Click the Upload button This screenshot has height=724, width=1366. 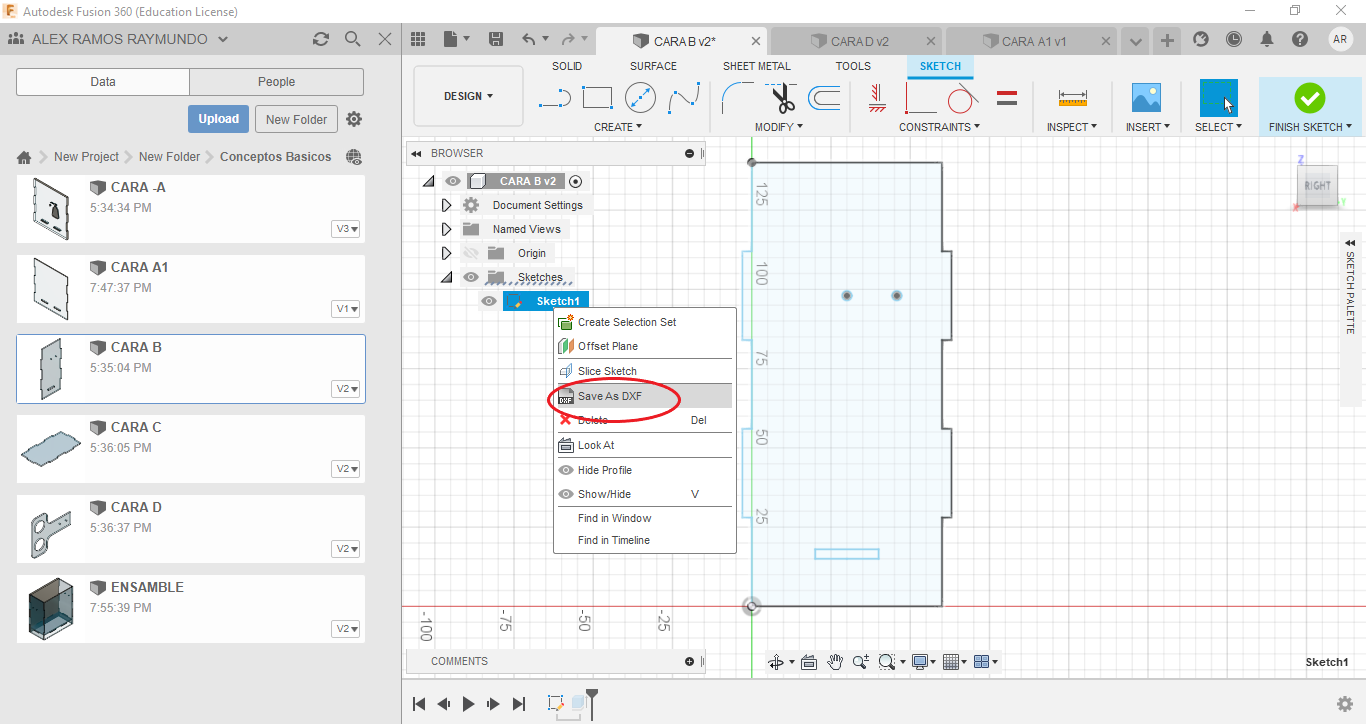(218, 119)
